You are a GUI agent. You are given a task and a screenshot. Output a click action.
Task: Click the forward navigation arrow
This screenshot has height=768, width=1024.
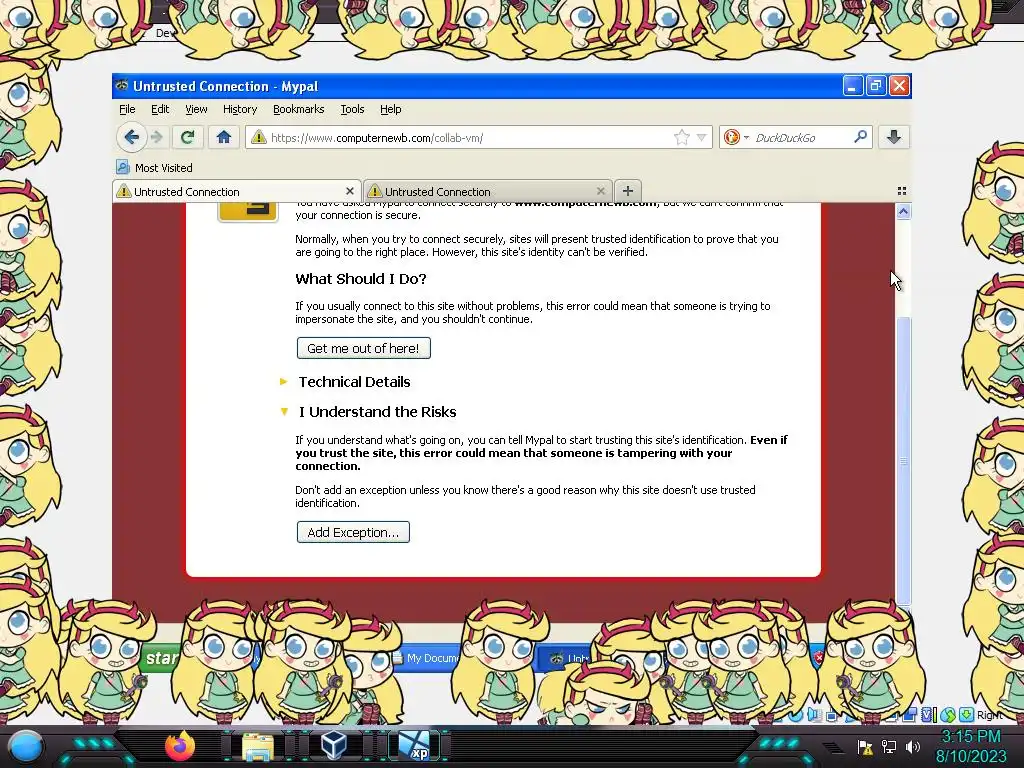pyautogui.click(x=157, y=137)
